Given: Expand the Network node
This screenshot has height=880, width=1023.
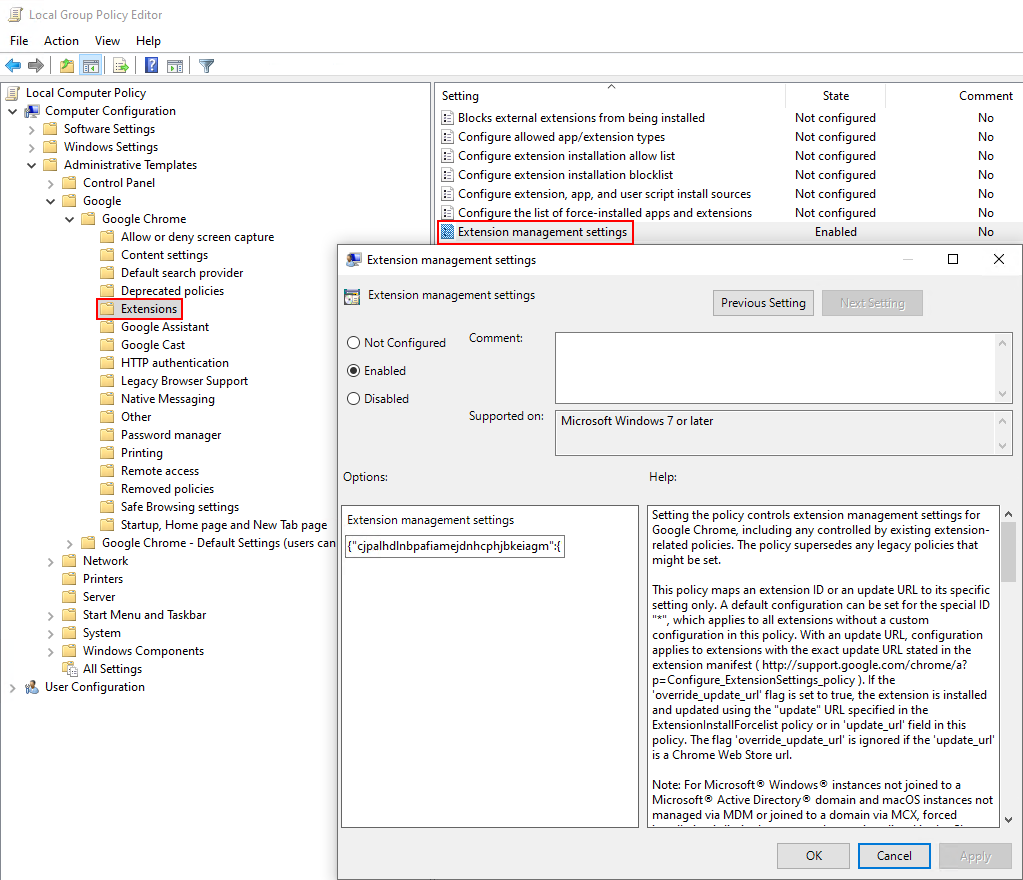Looking at the screenshot, I should point(50,561).
